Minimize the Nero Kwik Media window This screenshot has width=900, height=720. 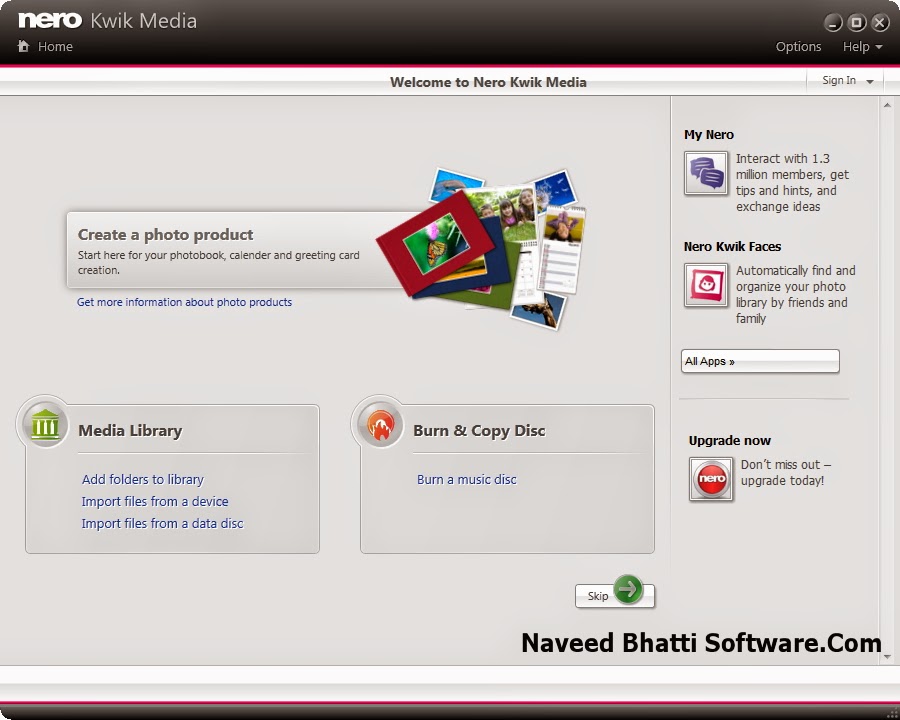pyautogui.click(x=833, y=23)
